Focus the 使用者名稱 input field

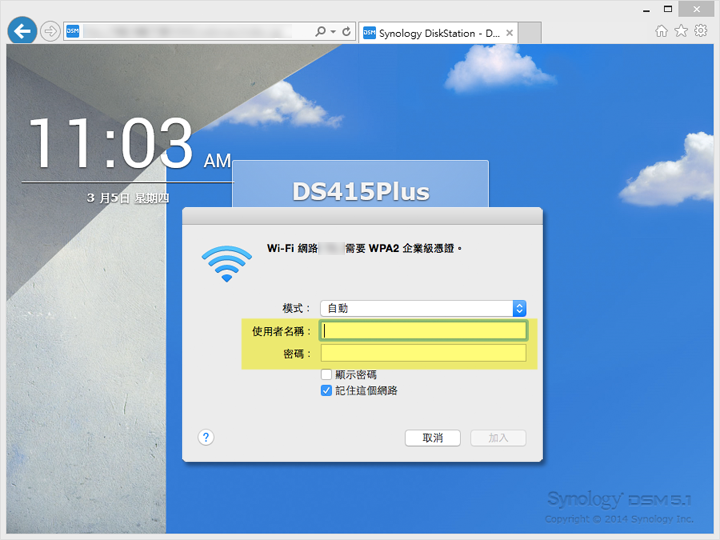(423, 331)
